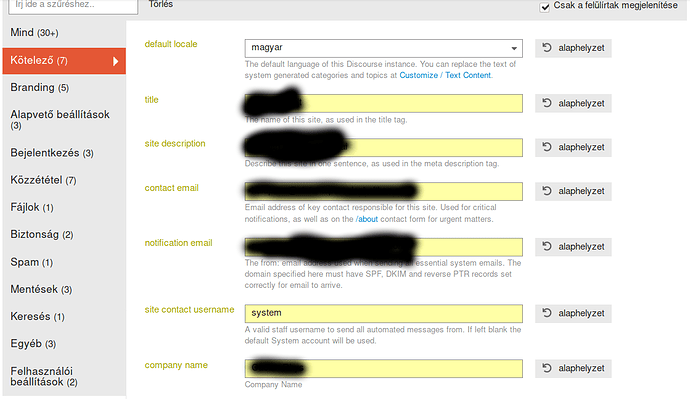690x399 pixels.
Task: Open Alapvető beállítások (3) category
Action: click(64, 120)
